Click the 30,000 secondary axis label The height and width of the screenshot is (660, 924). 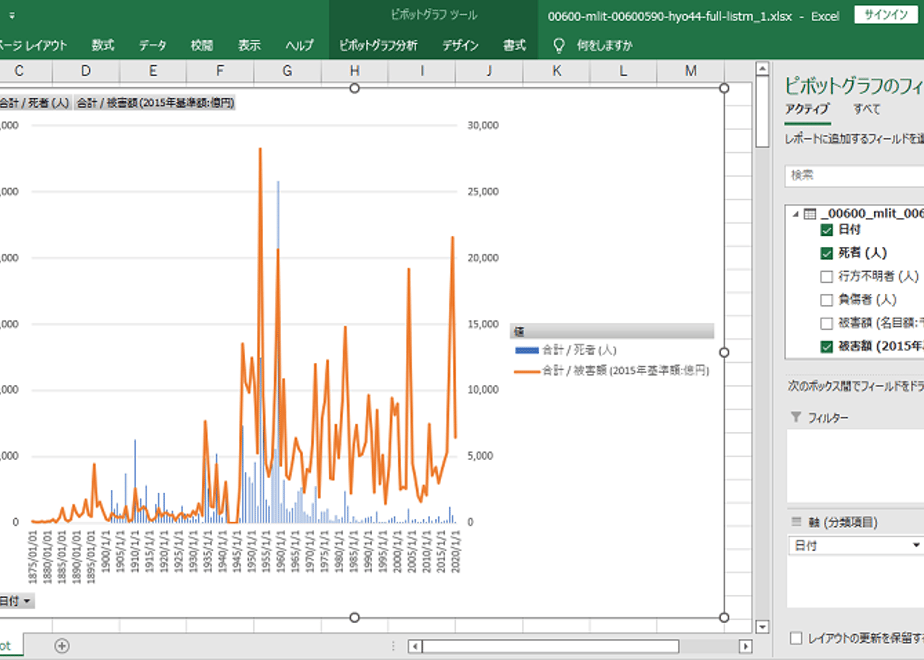483,125
